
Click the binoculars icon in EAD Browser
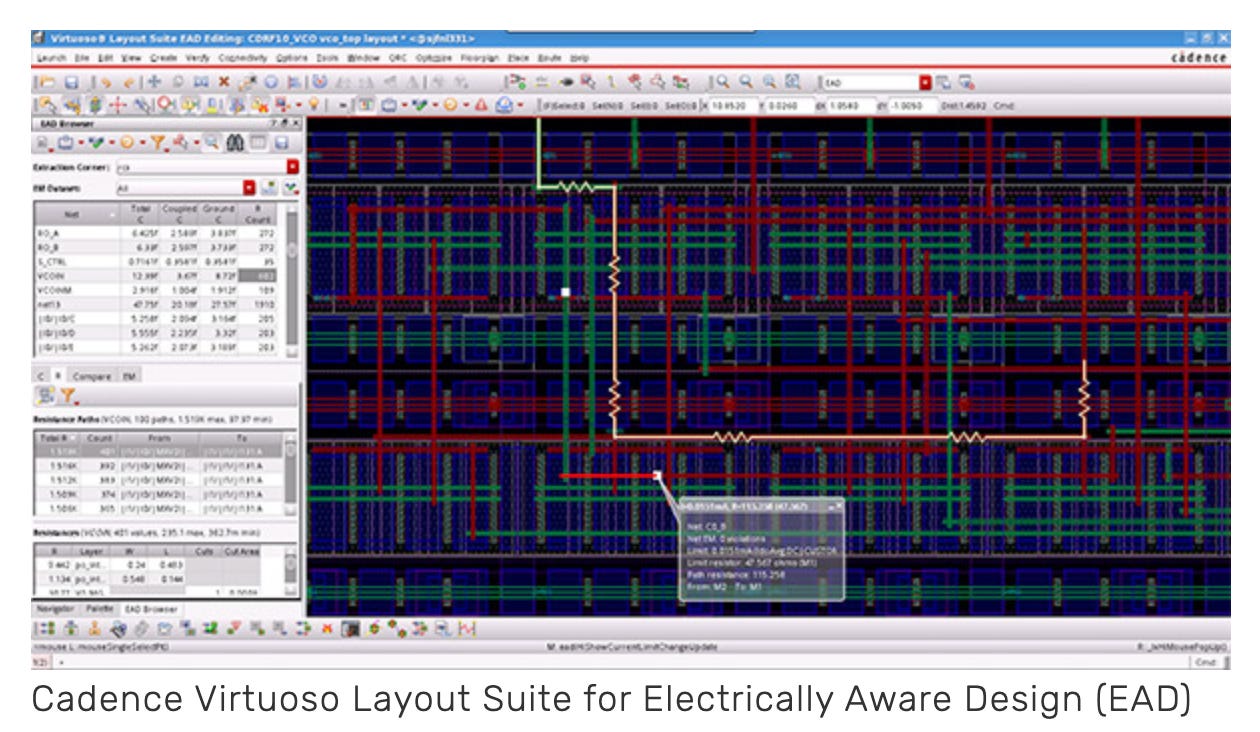pyautogui.click(x=235, y=143)
